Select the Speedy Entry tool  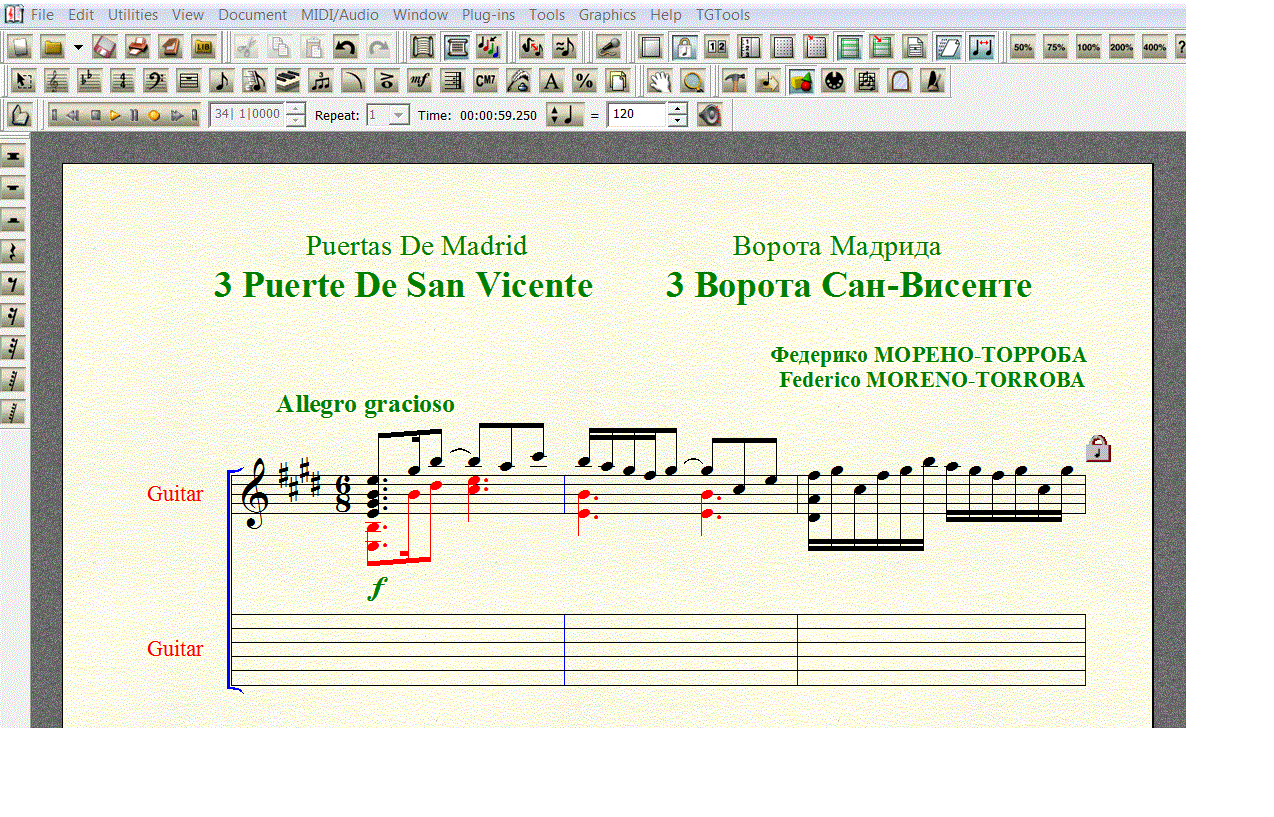click(x=254, y=80)
